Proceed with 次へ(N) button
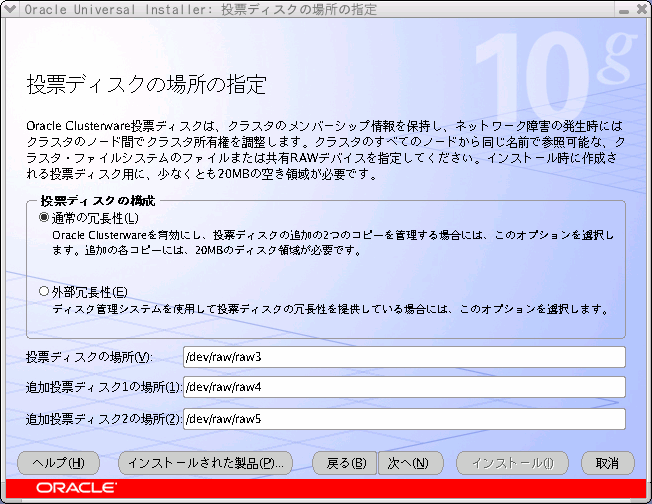 point(410,463)
